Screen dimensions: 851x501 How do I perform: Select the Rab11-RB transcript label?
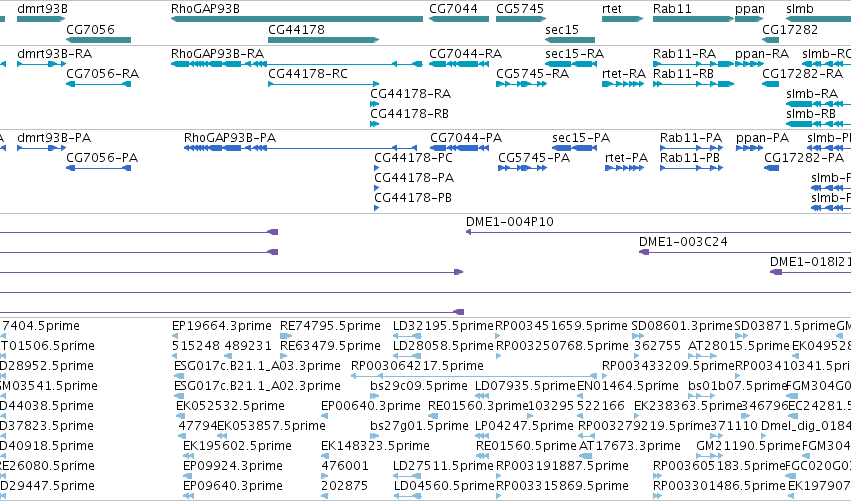683,74
